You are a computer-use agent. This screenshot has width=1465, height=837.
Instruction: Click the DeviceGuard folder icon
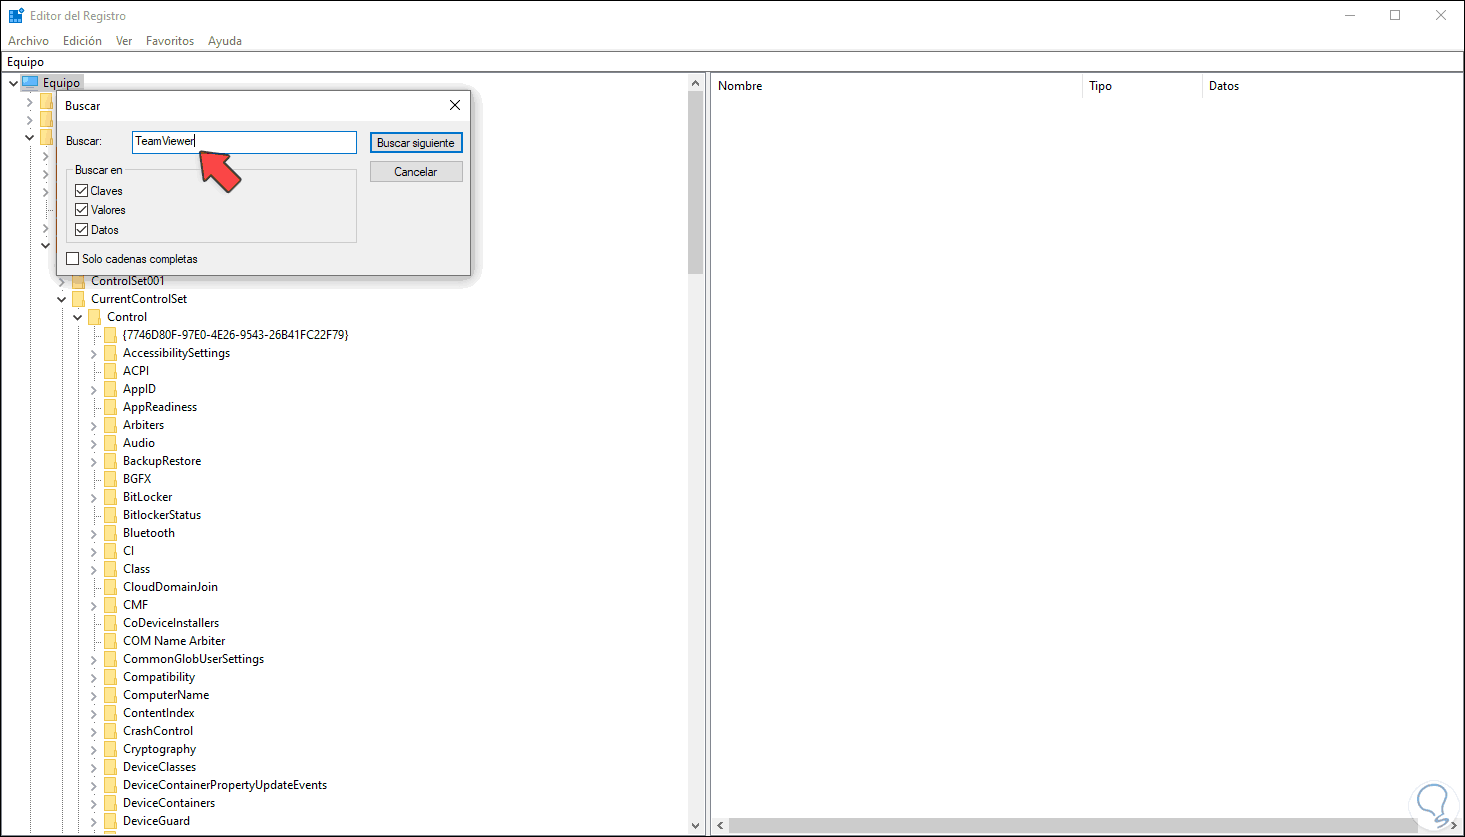coord(111,821)
